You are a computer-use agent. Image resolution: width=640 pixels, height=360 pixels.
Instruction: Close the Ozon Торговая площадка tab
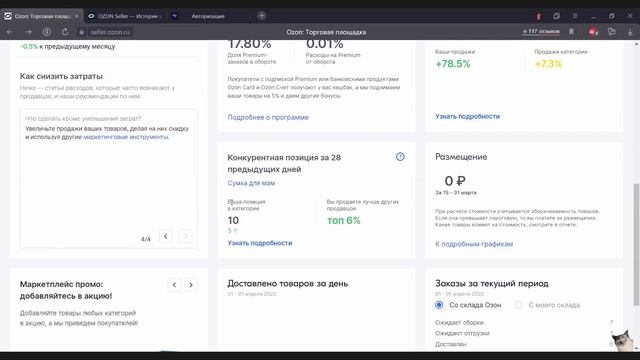77,16
